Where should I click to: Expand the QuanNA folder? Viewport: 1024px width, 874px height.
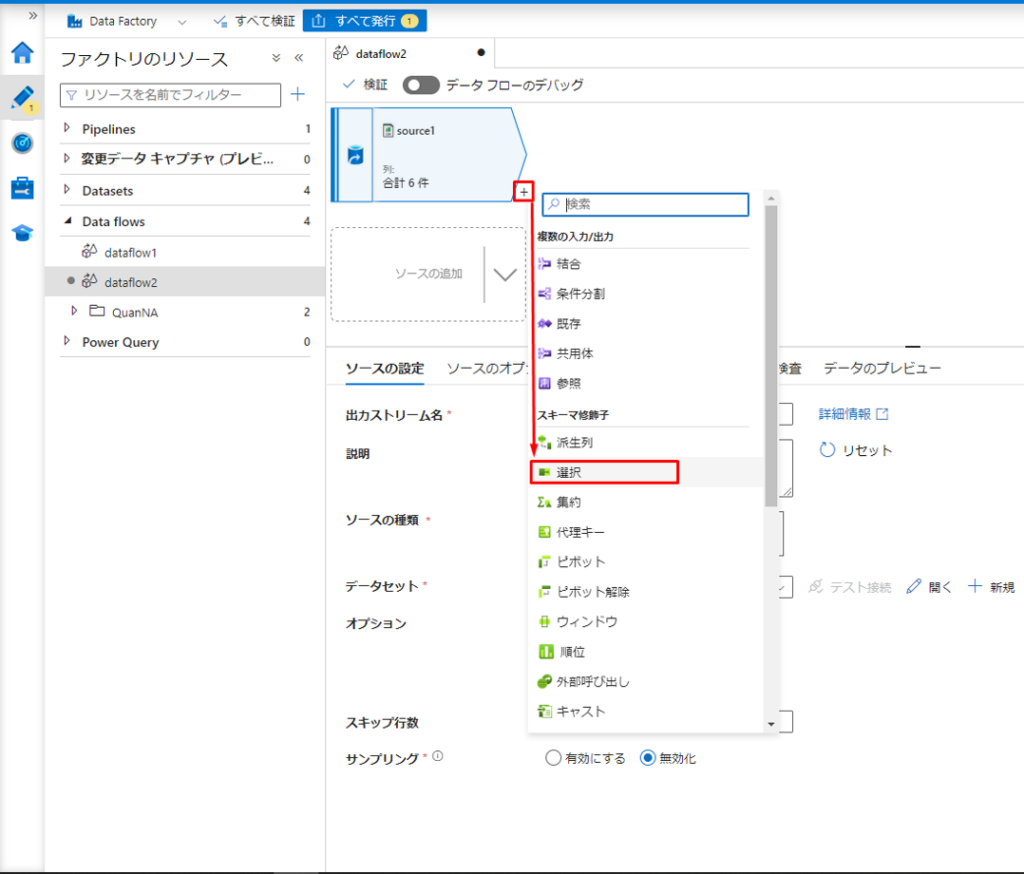tap(74, 312)
